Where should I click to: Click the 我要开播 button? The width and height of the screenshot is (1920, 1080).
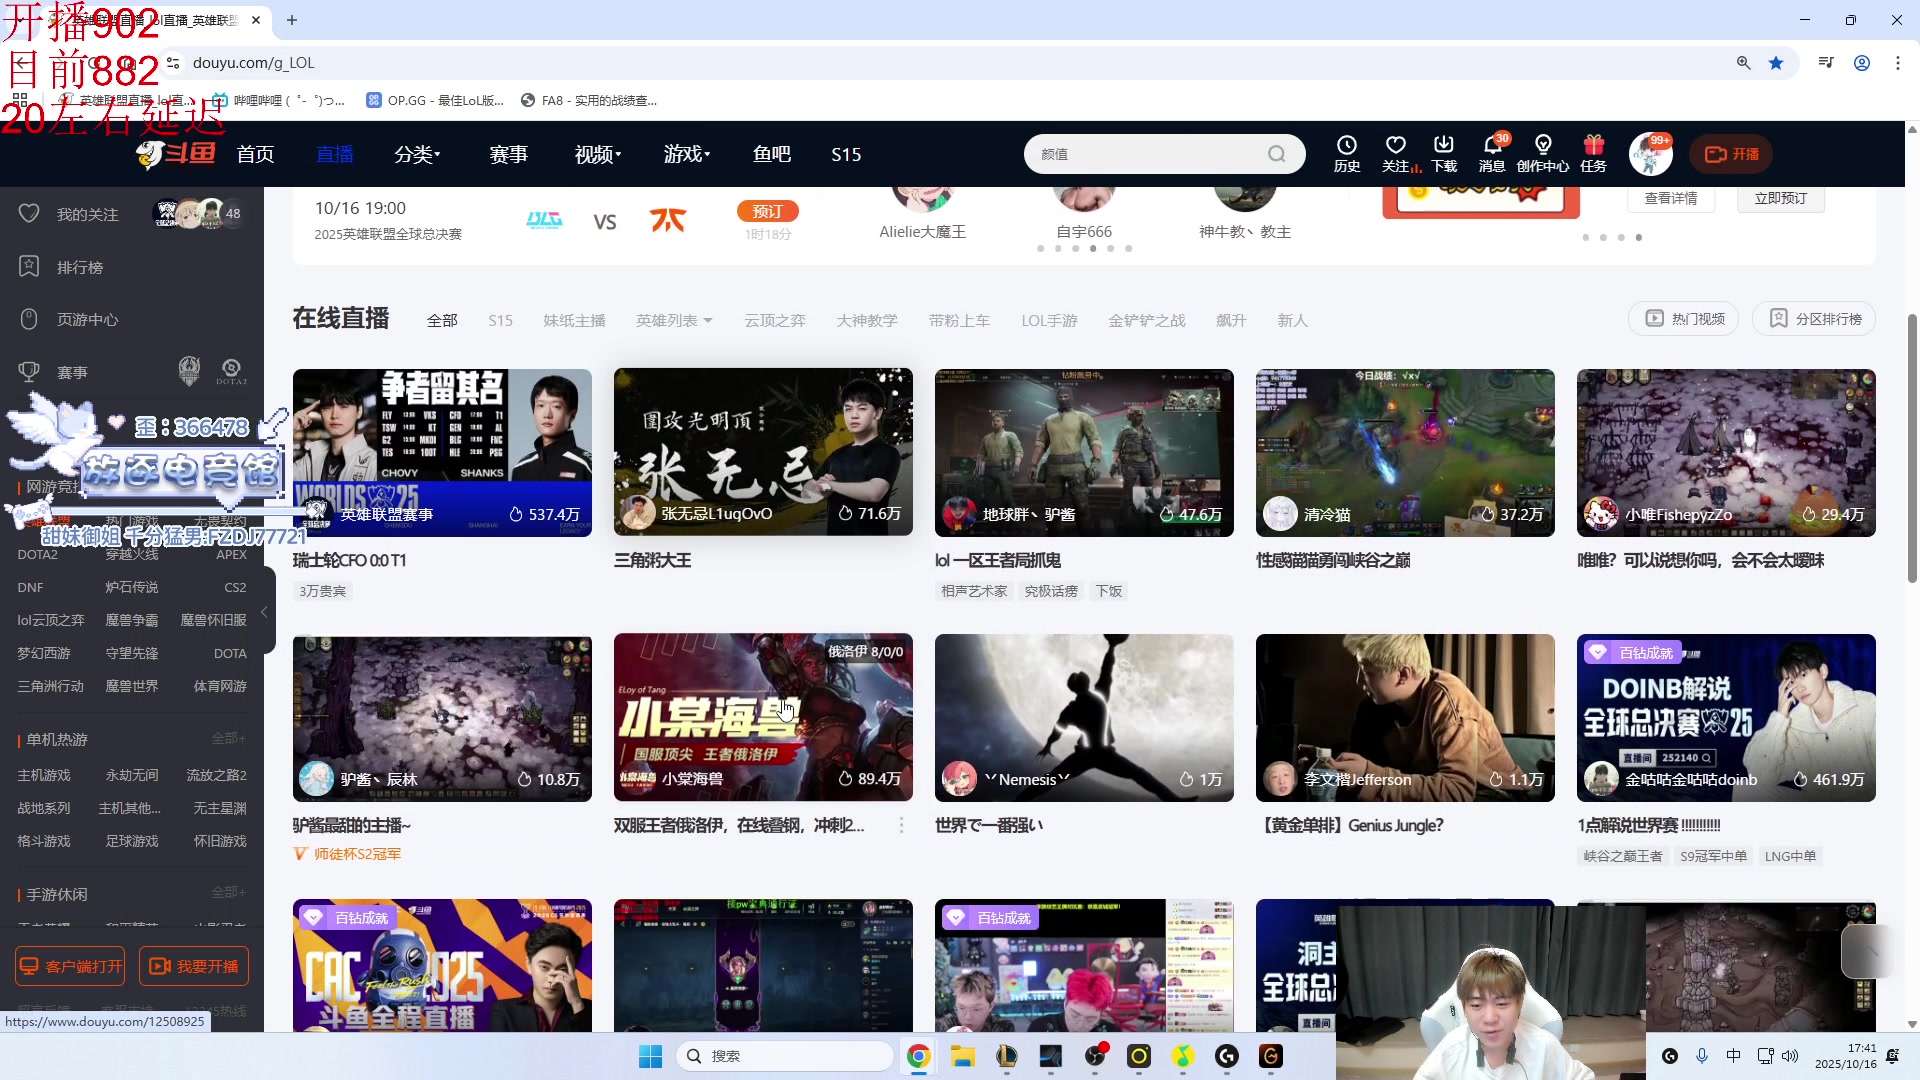(194, 966)
